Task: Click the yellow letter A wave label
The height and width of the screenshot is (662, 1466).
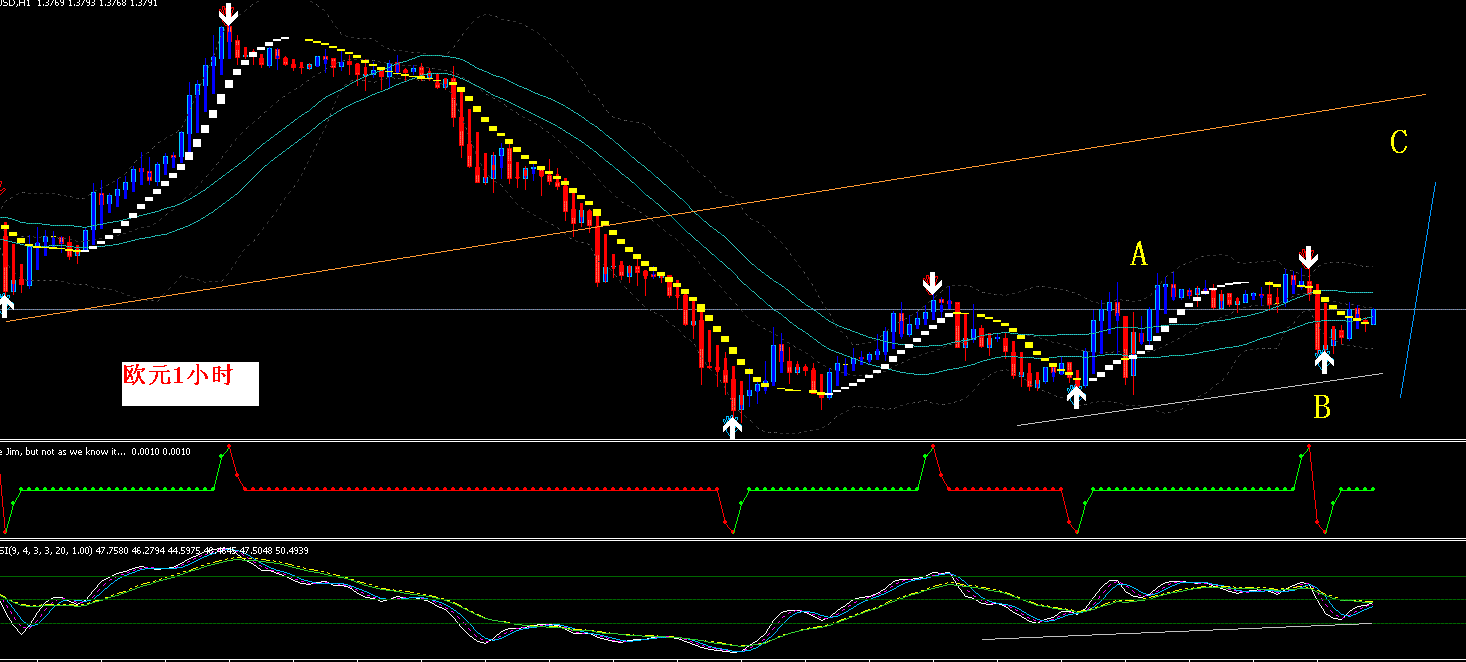Action: [x=1139, y=255]
